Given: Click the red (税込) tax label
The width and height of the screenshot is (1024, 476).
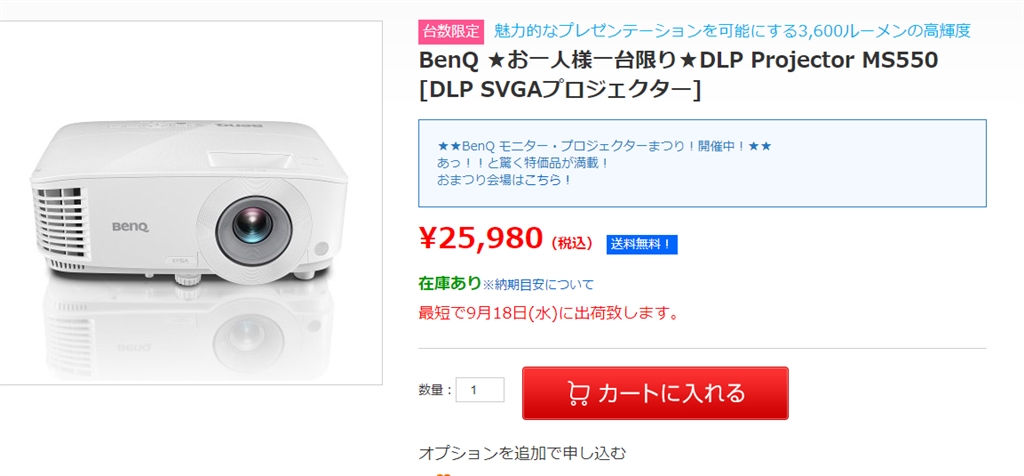Looking at the screenshot, I should click(574, 243).
